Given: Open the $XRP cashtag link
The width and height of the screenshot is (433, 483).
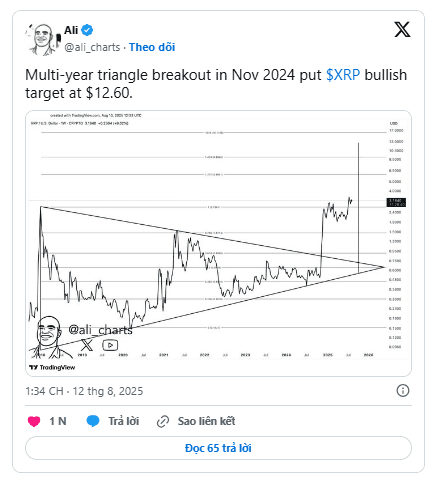Looking at the screenshot, I should pyautogui.click(x=343, y=75).
